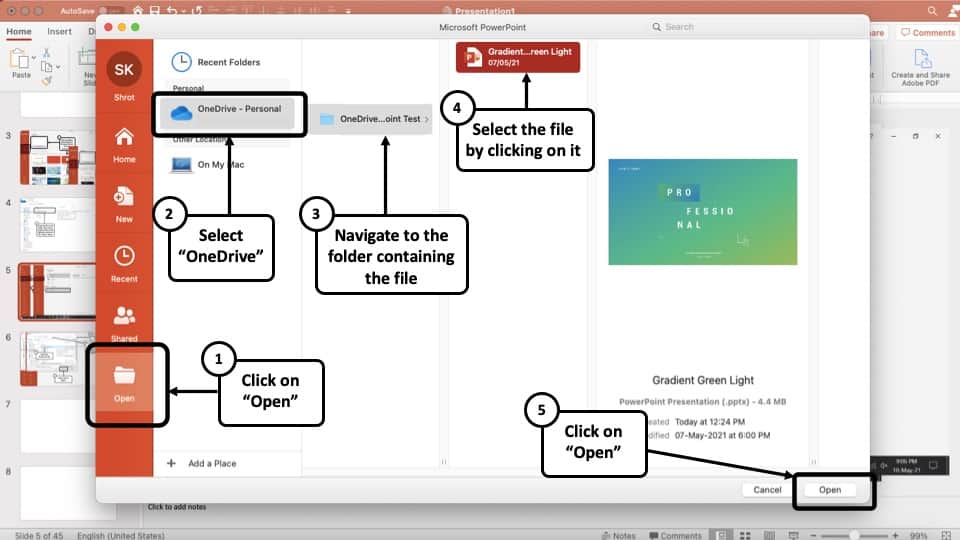Click the OneDrive...oint Test folder icon
The image size is (960, 540).
(x=327, y=119)
